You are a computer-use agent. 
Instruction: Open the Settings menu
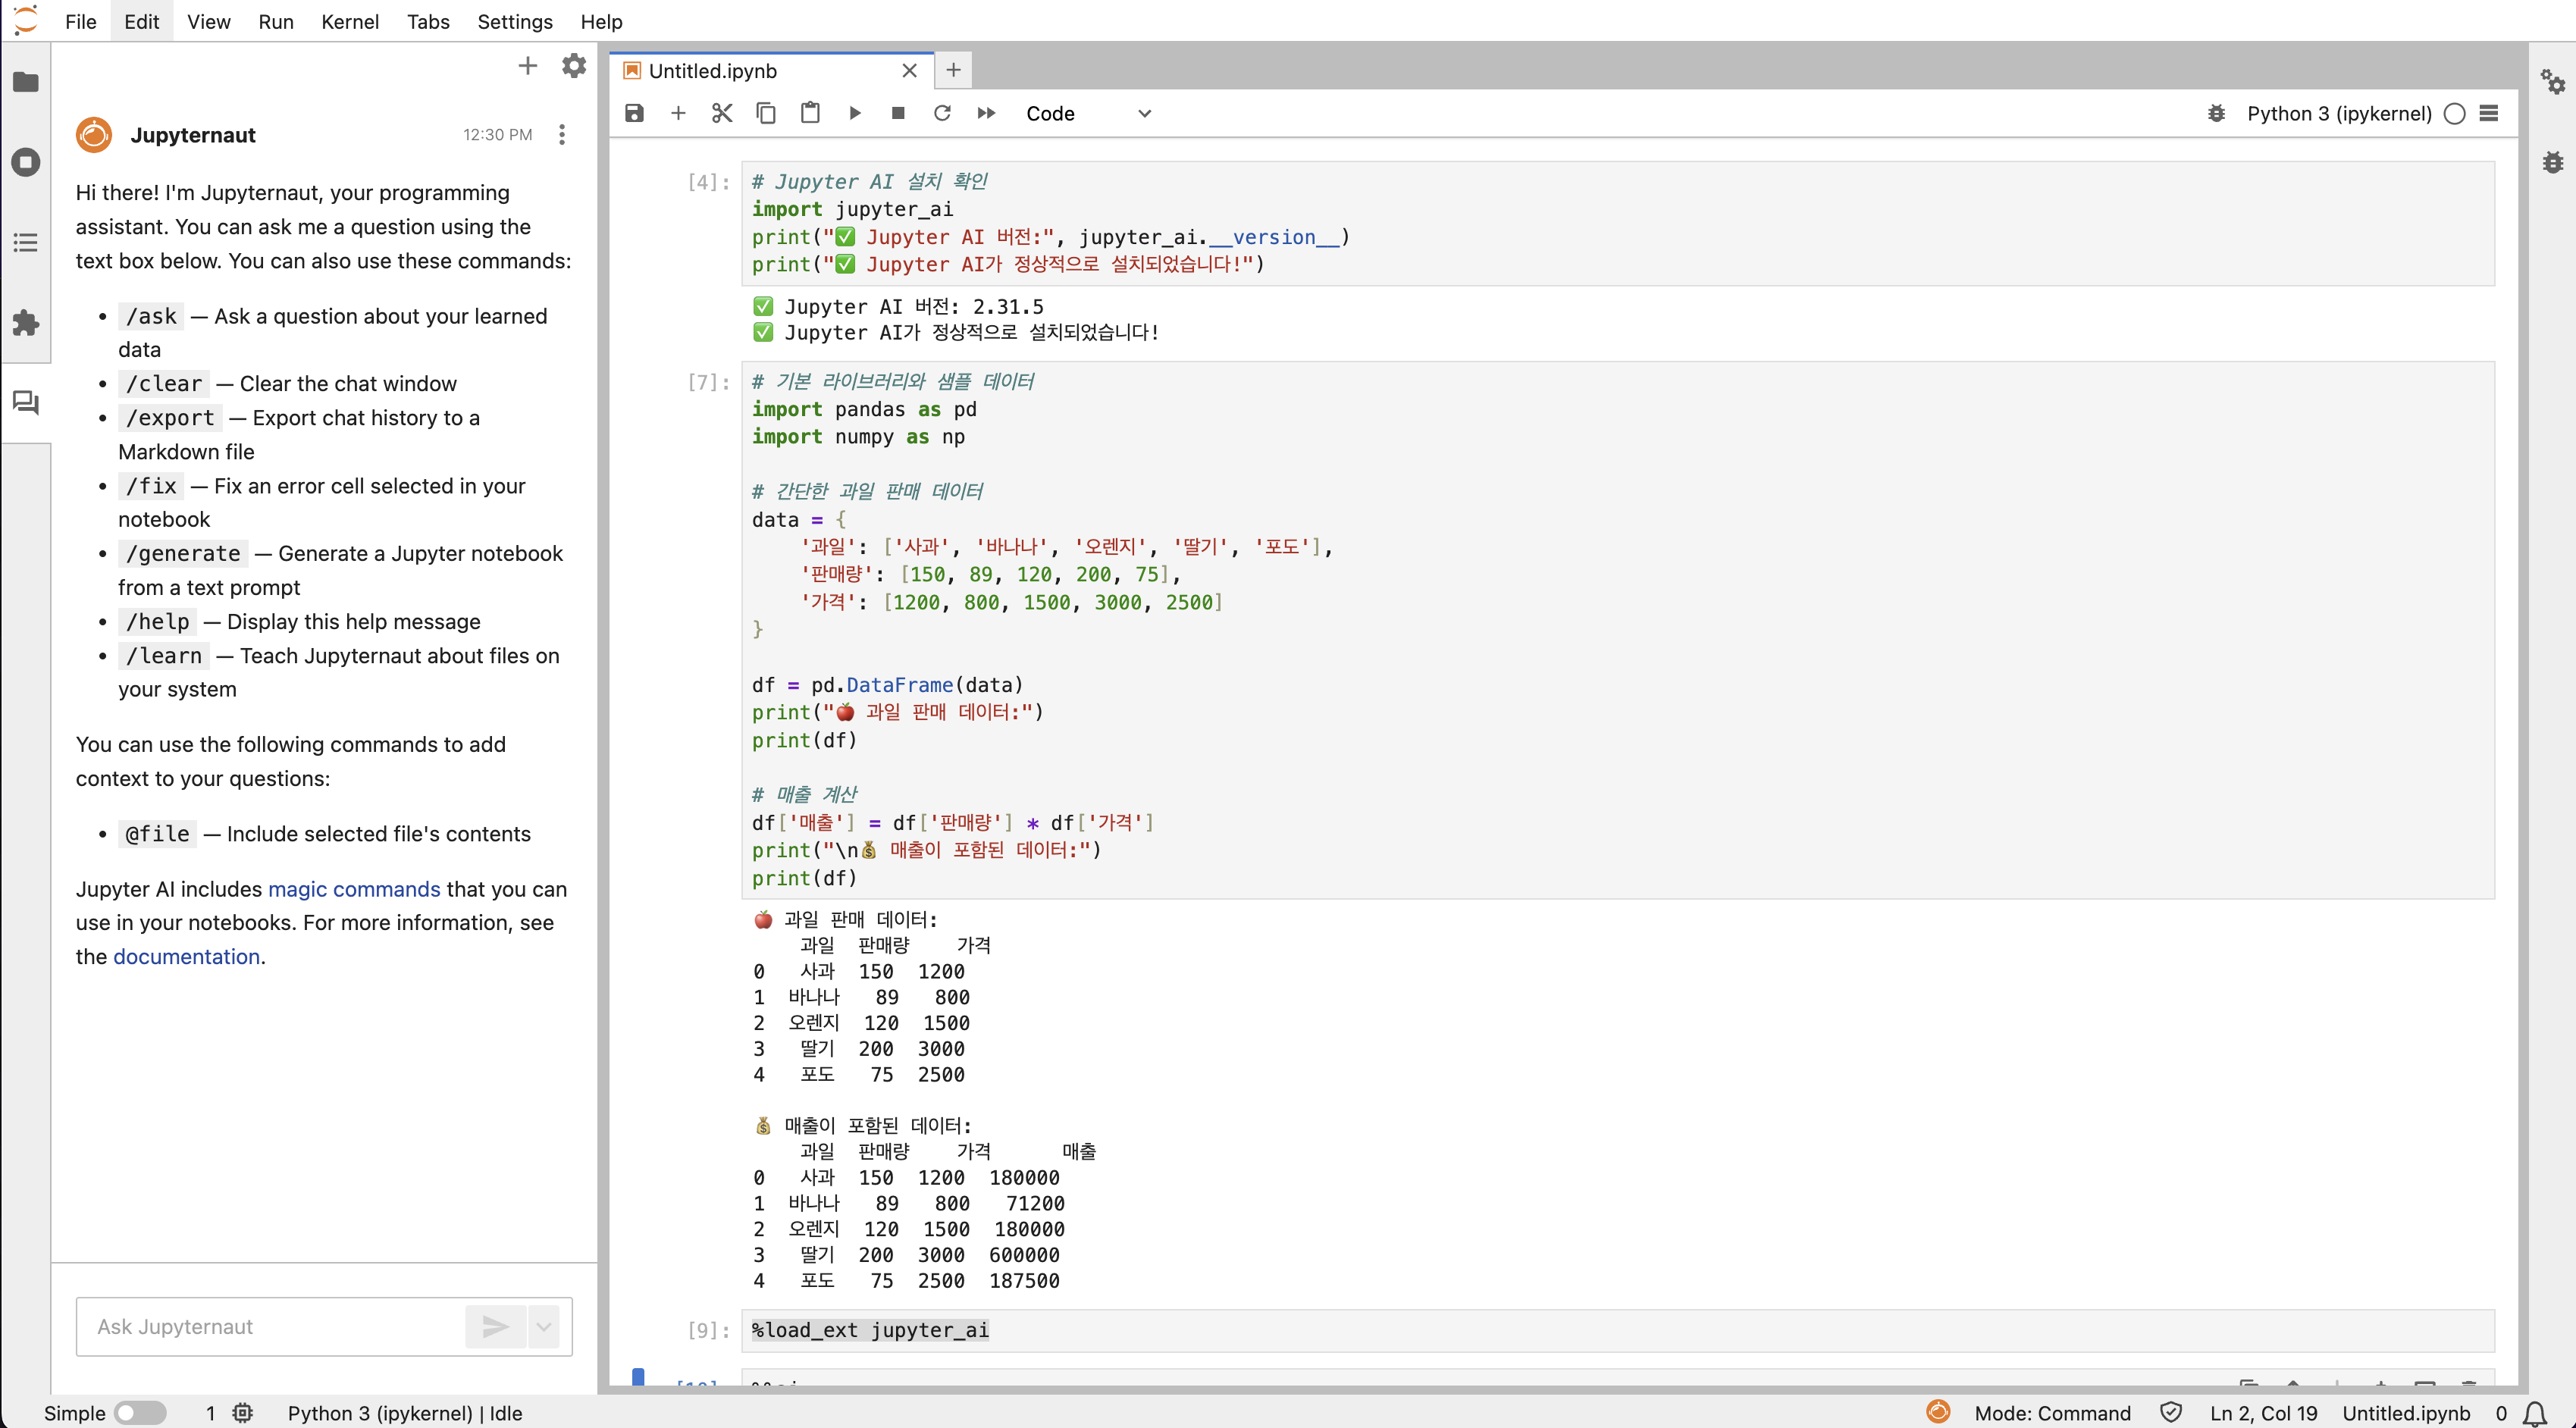click(x=514, y=21)
